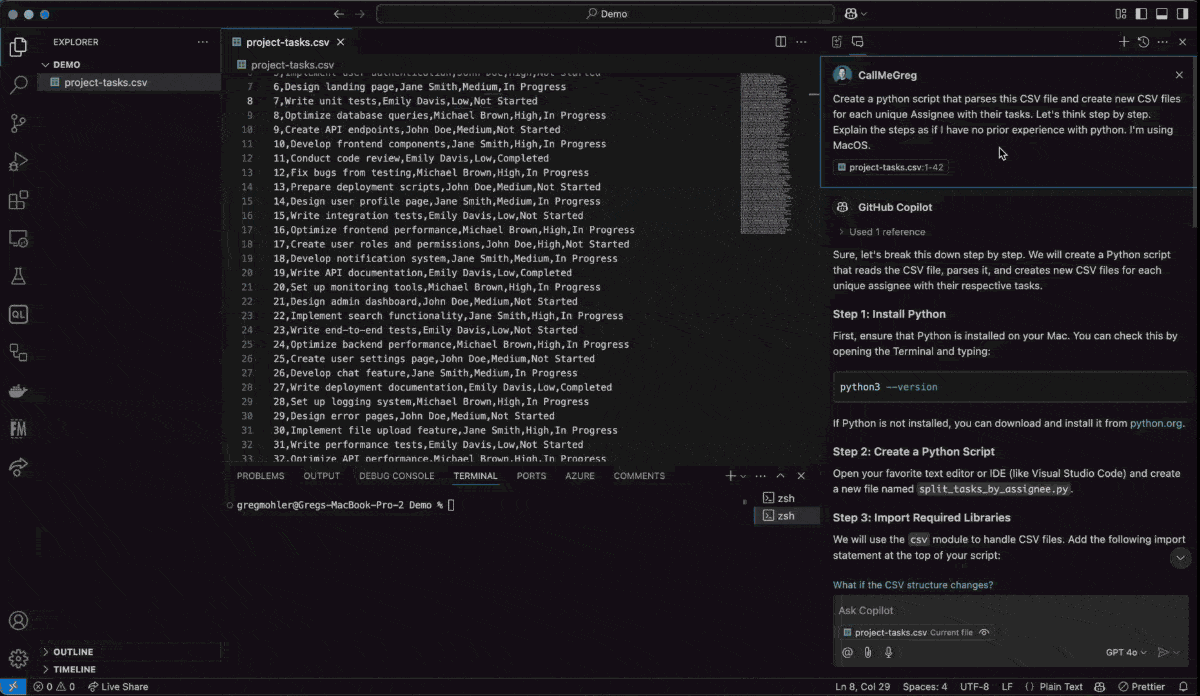This screenshot has height=696, width=1200.
Task: Open the Manage gear icon
Action: (x=18, y=658)
